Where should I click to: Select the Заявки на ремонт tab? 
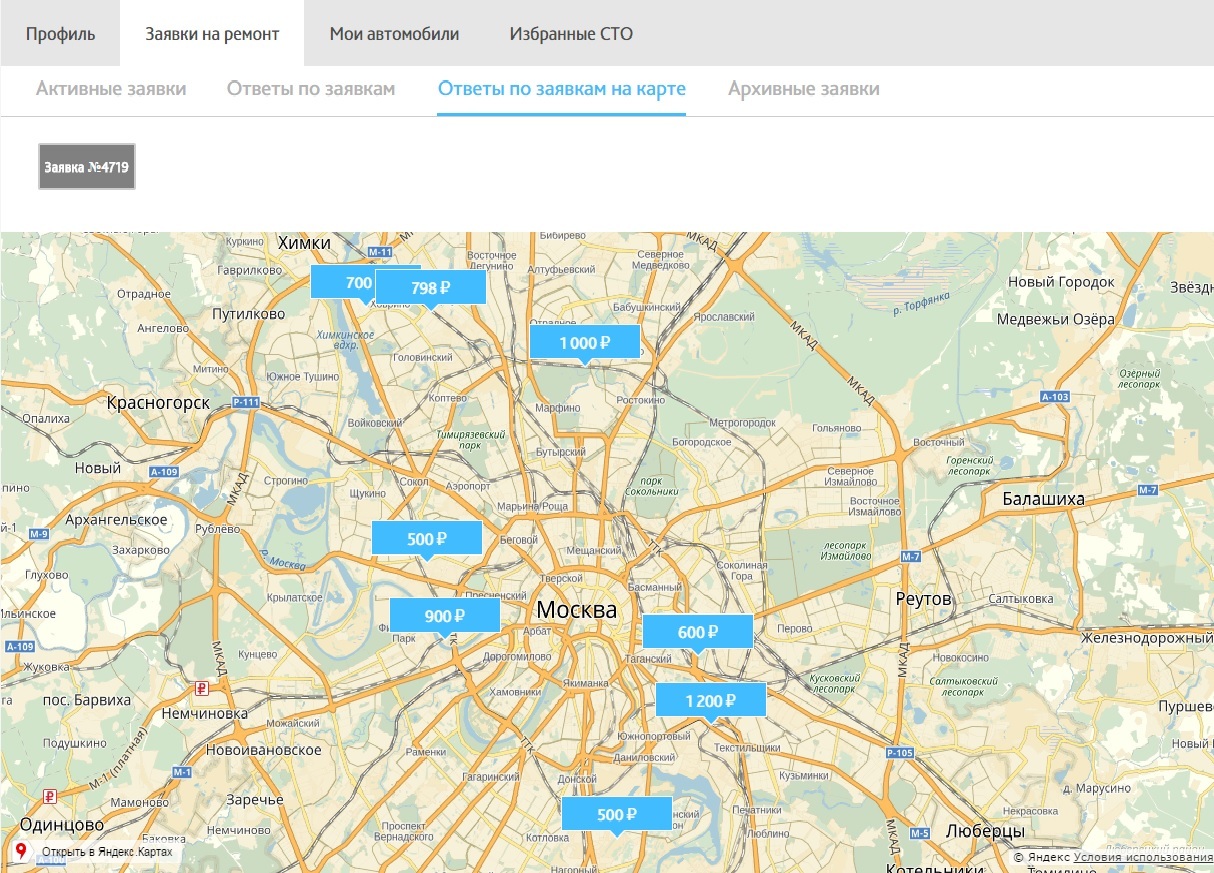click(212, 34)
